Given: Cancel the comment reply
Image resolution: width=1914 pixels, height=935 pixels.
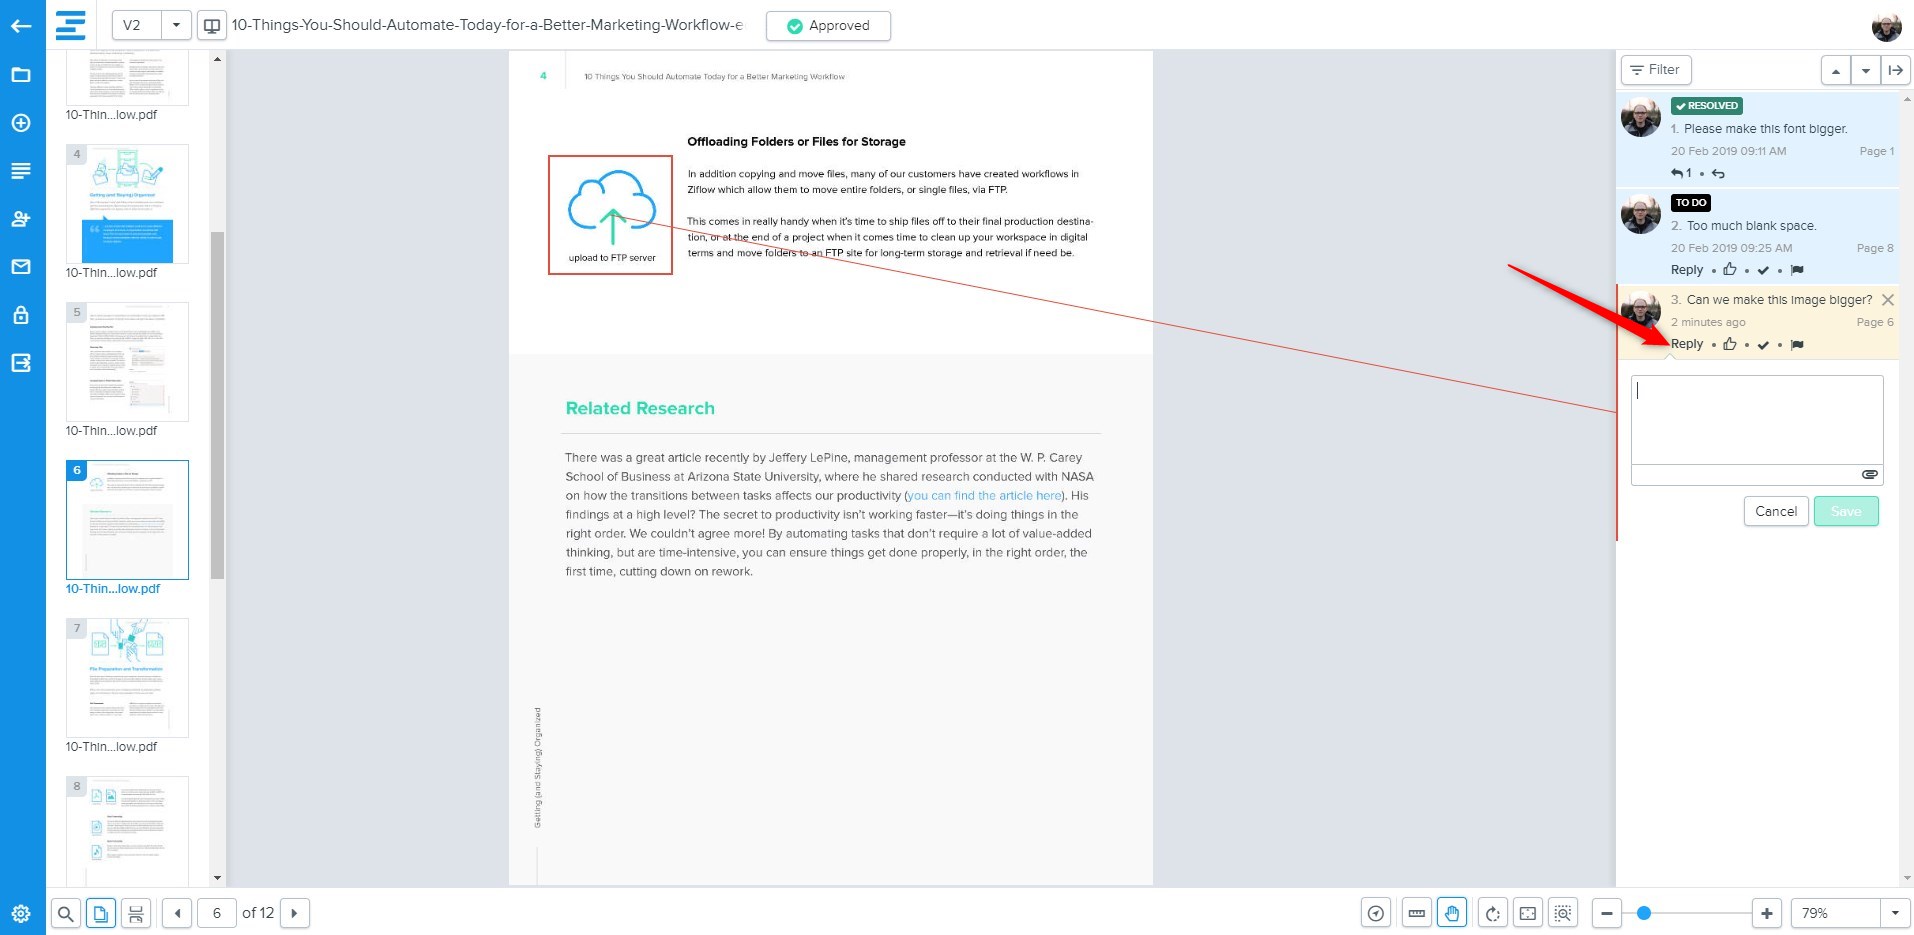Looking at the screenshot, I should 1775,511.
